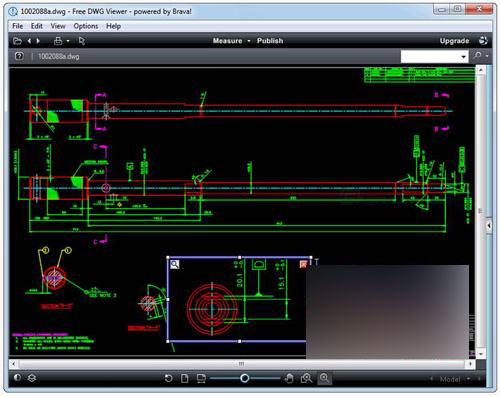Click the fit page icon

tap(185, 378)
